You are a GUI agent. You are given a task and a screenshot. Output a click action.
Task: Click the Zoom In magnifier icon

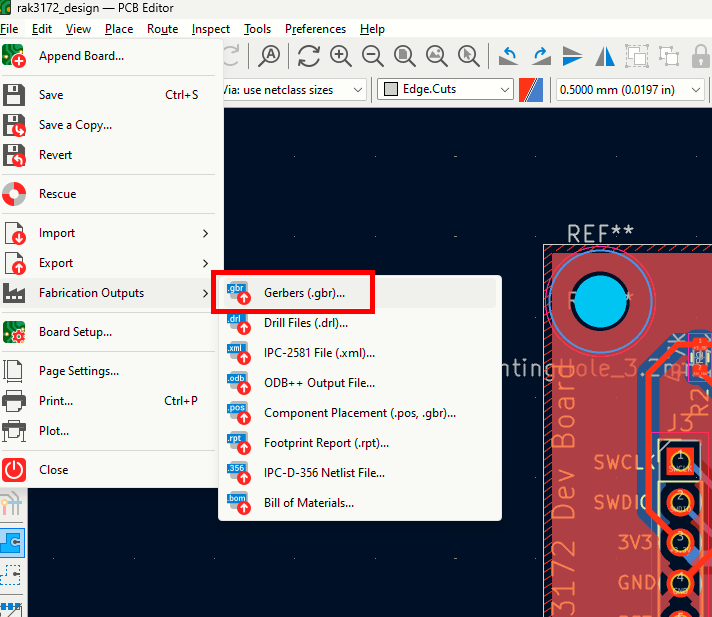[x=341, y=56]
